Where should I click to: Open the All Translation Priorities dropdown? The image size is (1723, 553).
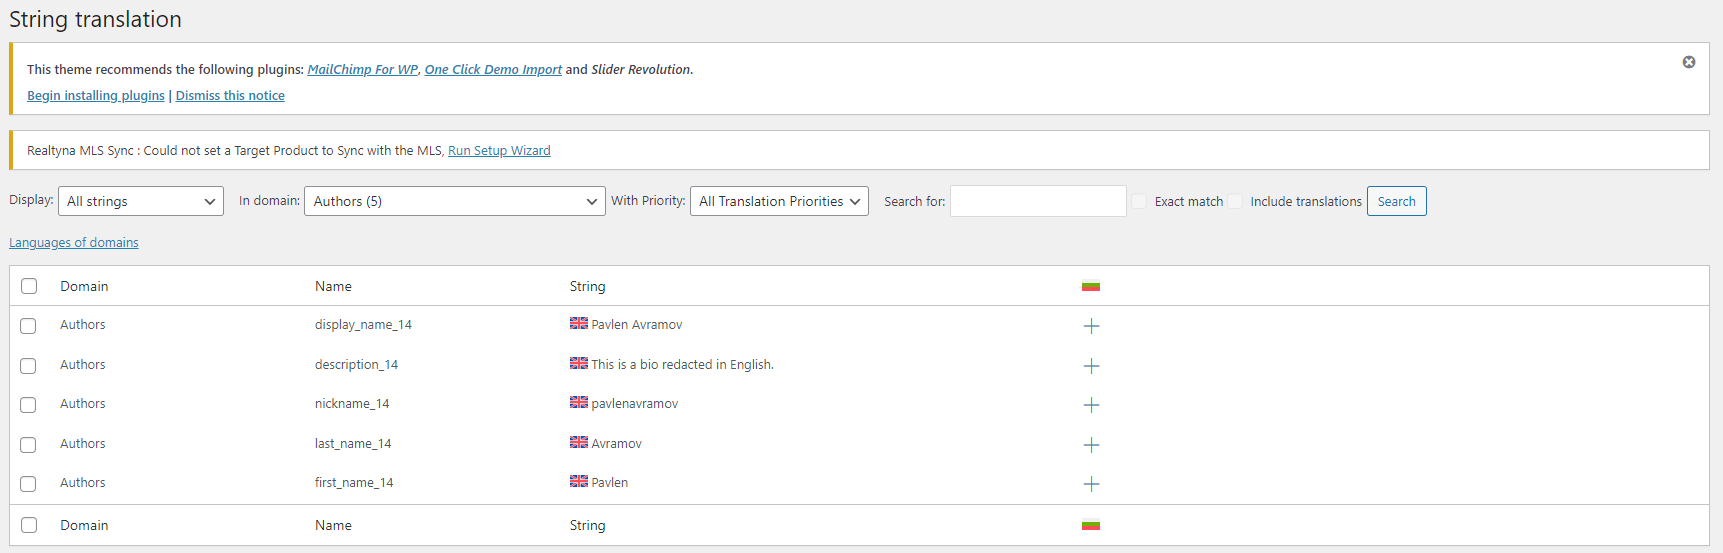(779, 201)
